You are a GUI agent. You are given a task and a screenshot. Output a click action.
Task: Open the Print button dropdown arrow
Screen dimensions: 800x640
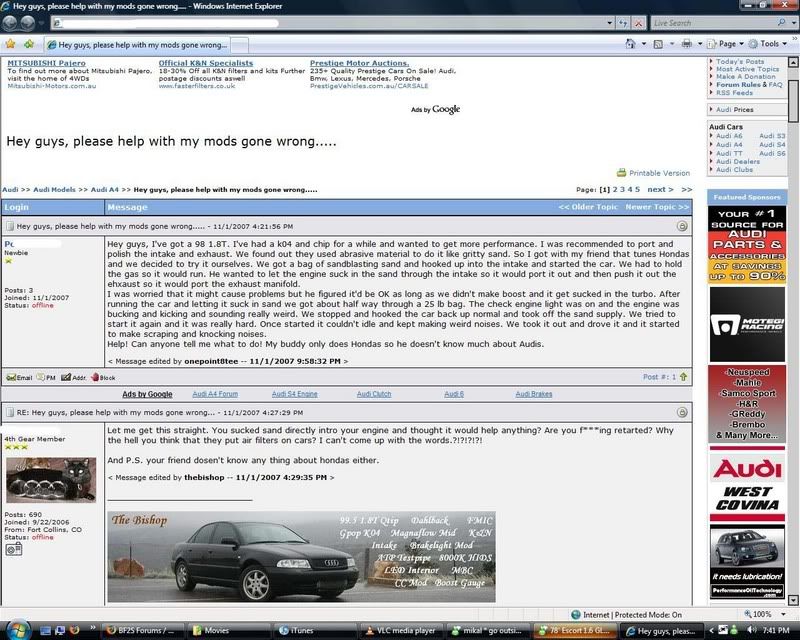pos(699,44)
